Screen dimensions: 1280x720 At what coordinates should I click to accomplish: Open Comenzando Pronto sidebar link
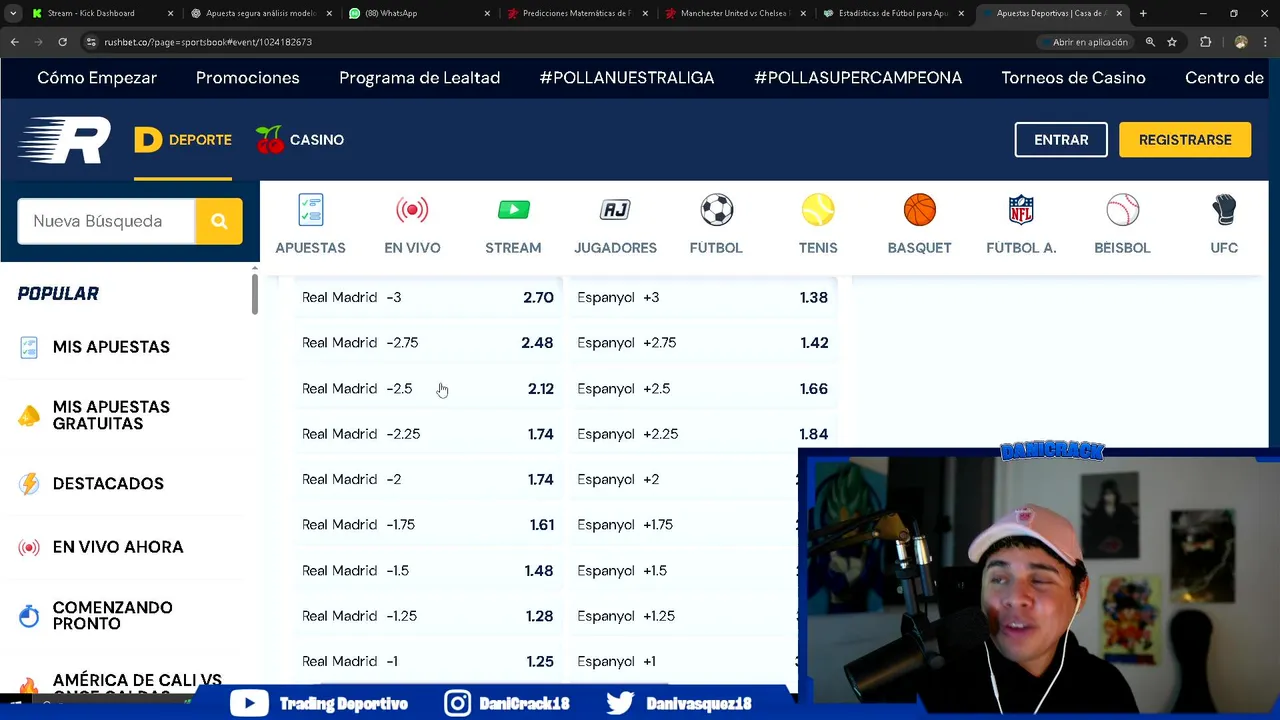[x=112, y=615]
